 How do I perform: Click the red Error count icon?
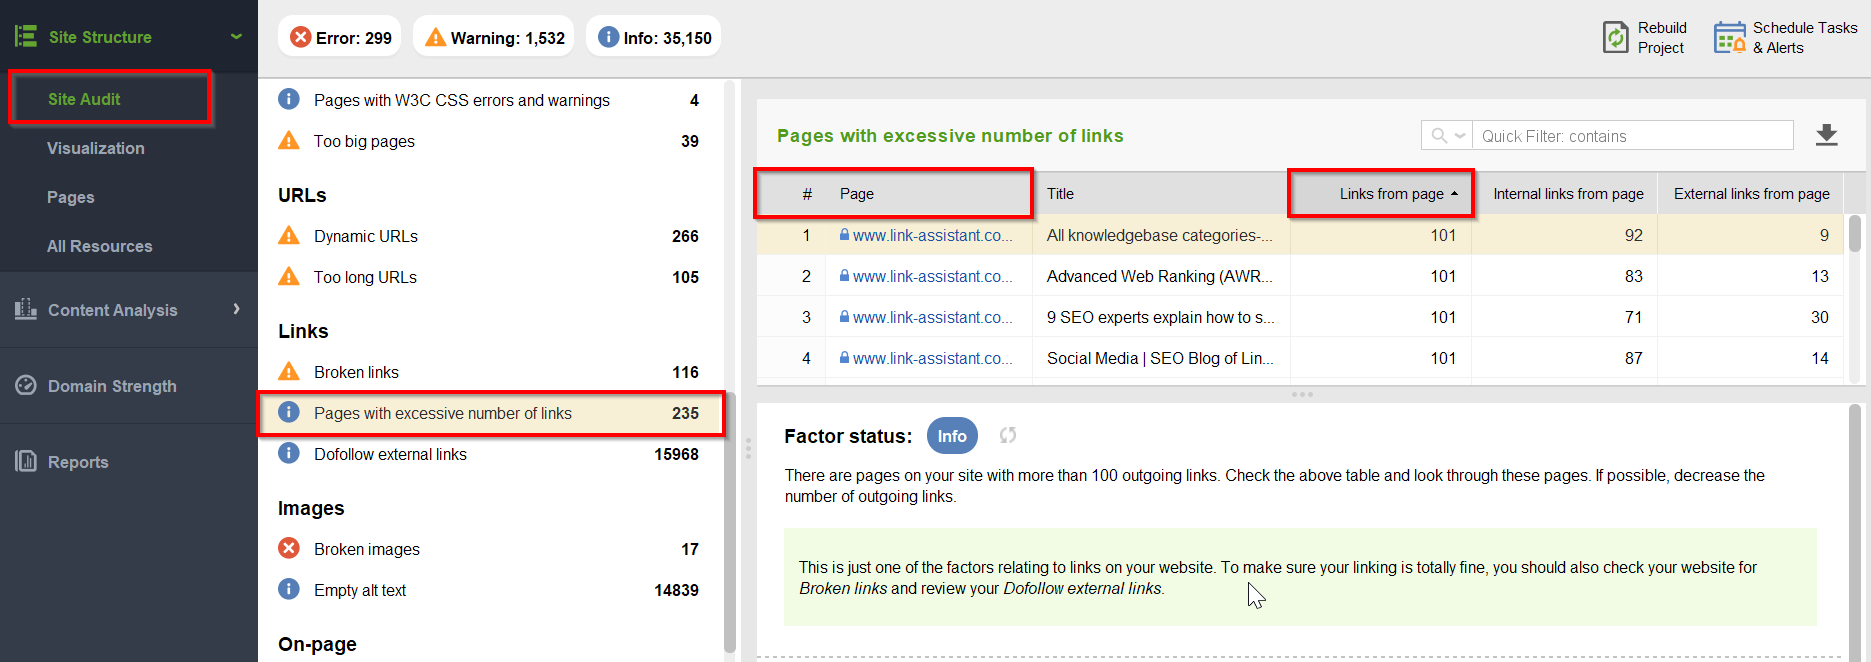tap(300, 37)
